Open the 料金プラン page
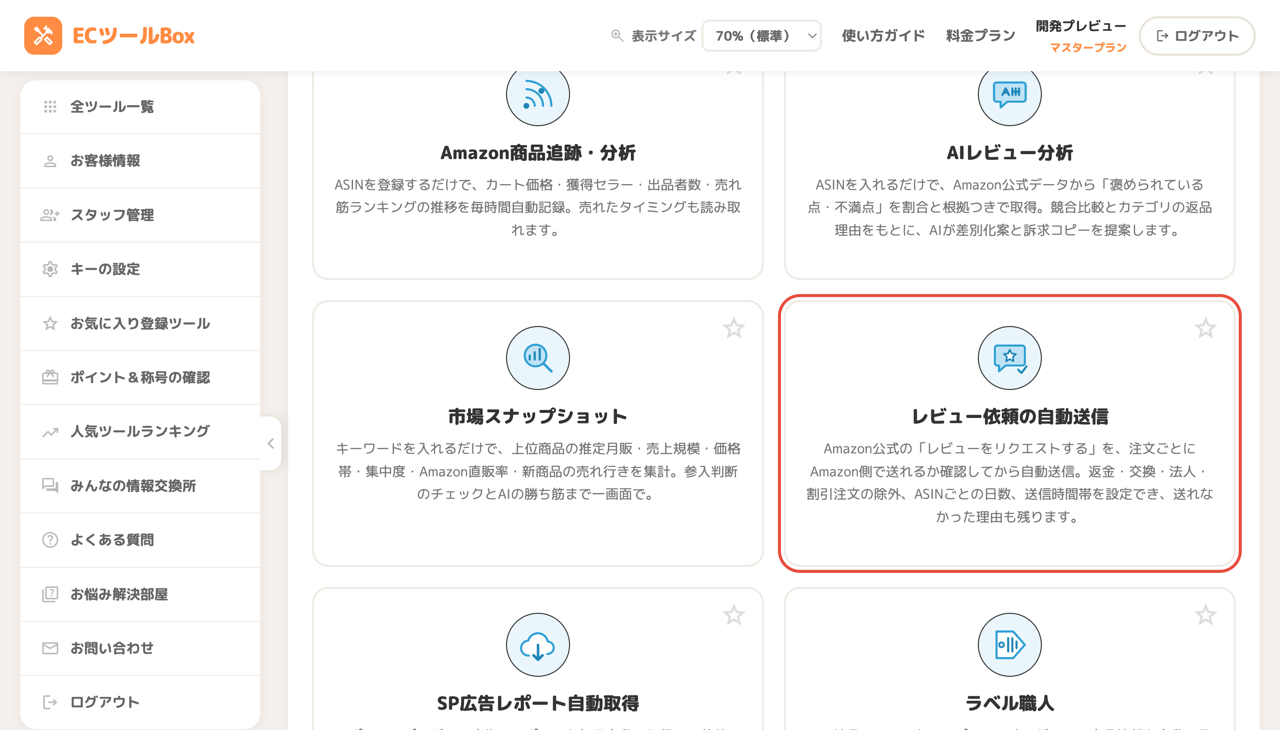The width and height of the screenshot is (1280, 730). point(980,36)
